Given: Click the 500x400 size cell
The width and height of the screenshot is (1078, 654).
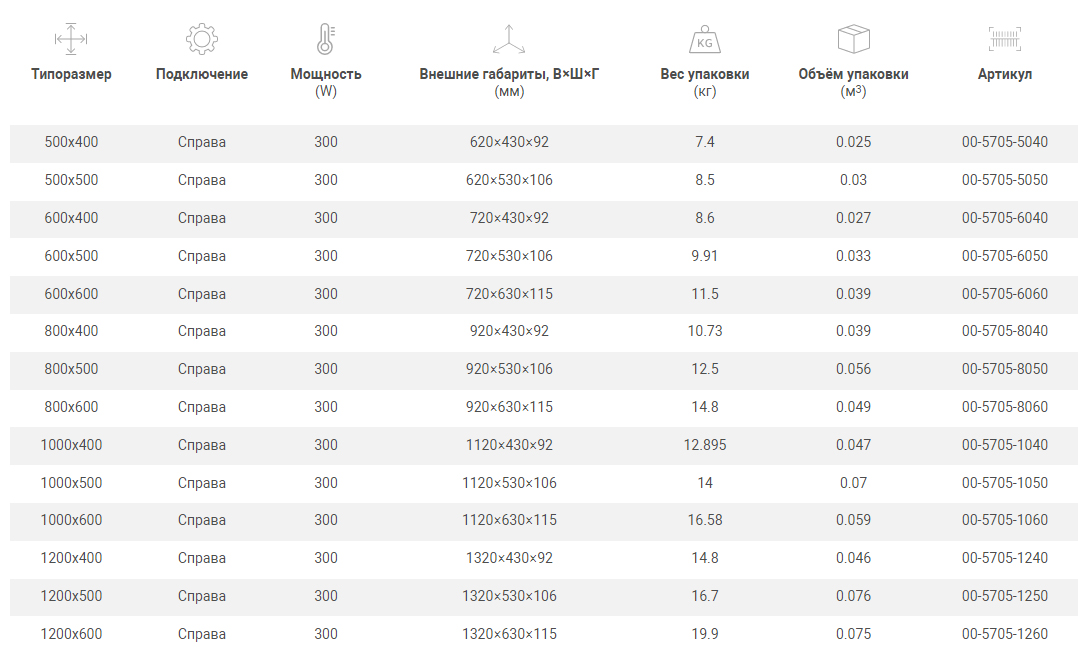Looking at the screenshot, I should coord(71,142).
